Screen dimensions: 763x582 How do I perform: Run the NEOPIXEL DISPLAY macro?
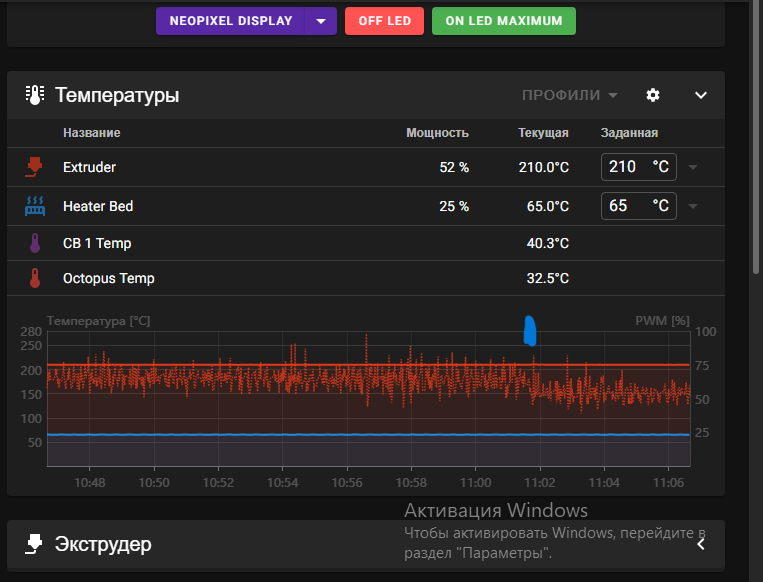231,21
